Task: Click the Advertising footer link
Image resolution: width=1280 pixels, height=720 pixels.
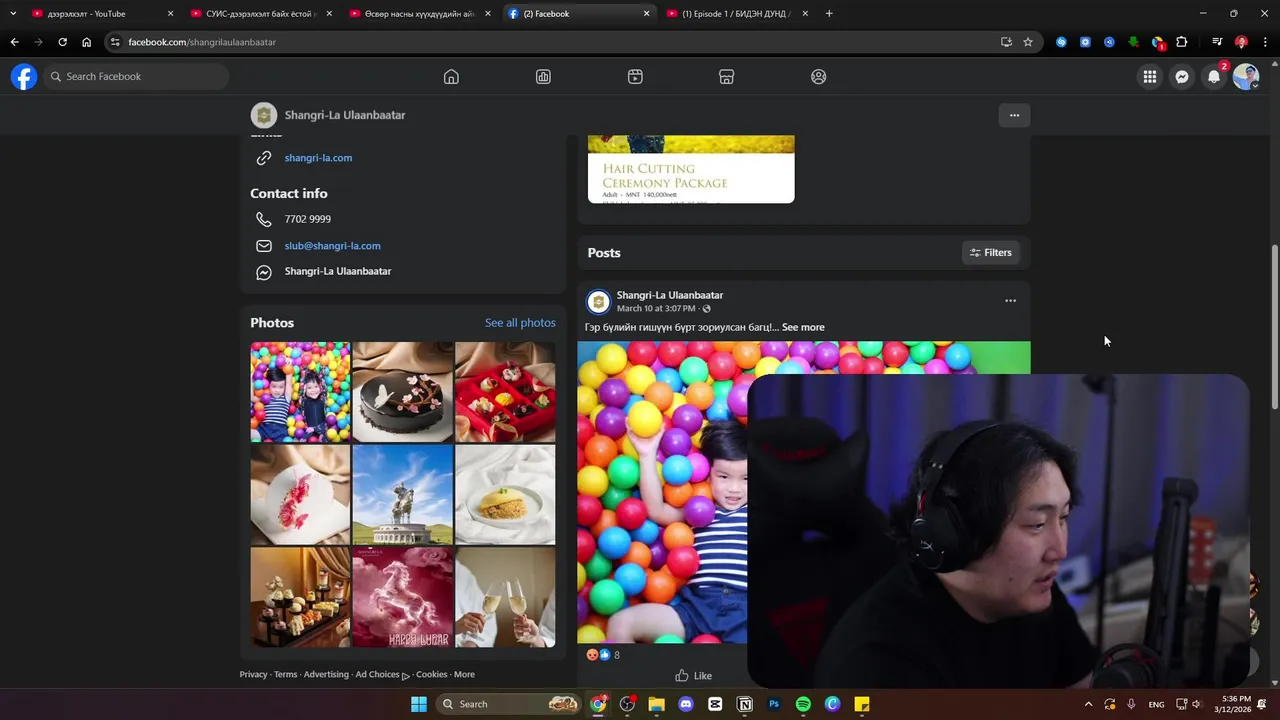Action: (326, 675)
